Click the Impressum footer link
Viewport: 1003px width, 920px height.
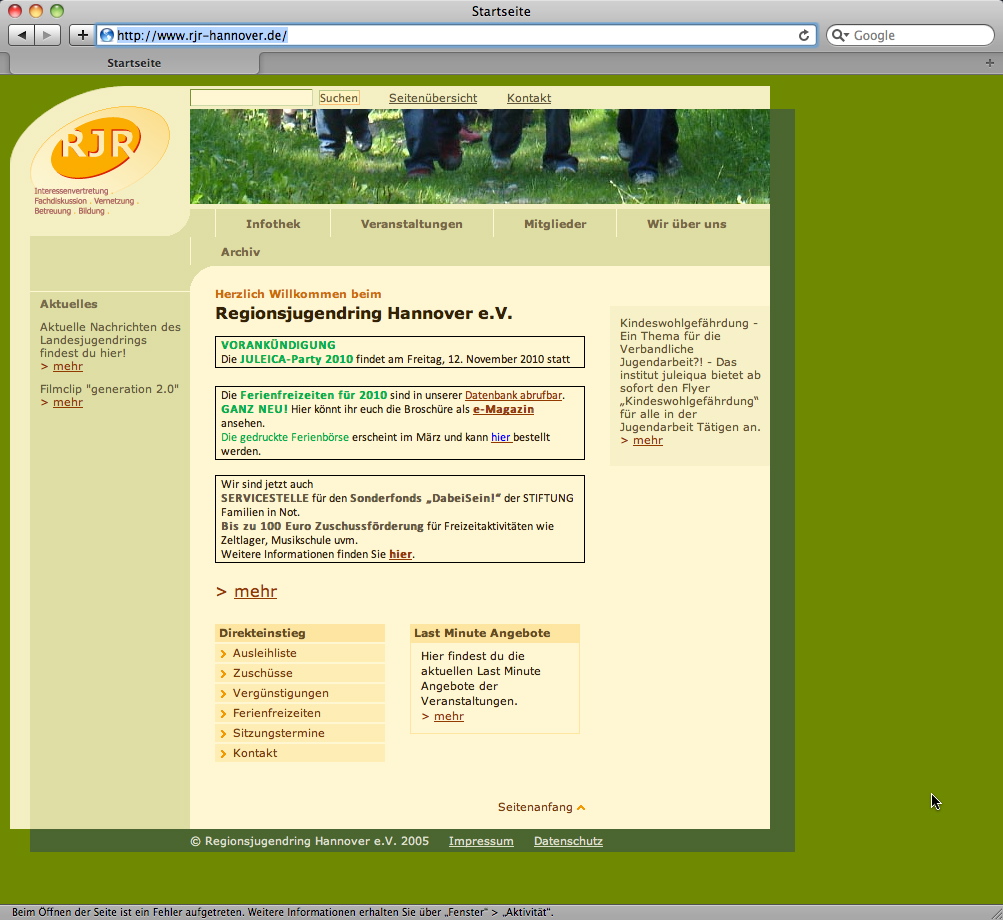pyautogui.click(x=481, y=841)
